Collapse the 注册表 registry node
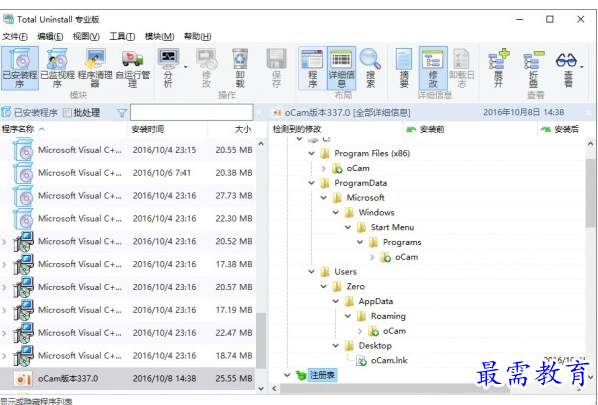The image size is (598, 405). pyautogui.click(x=287, y=375)
